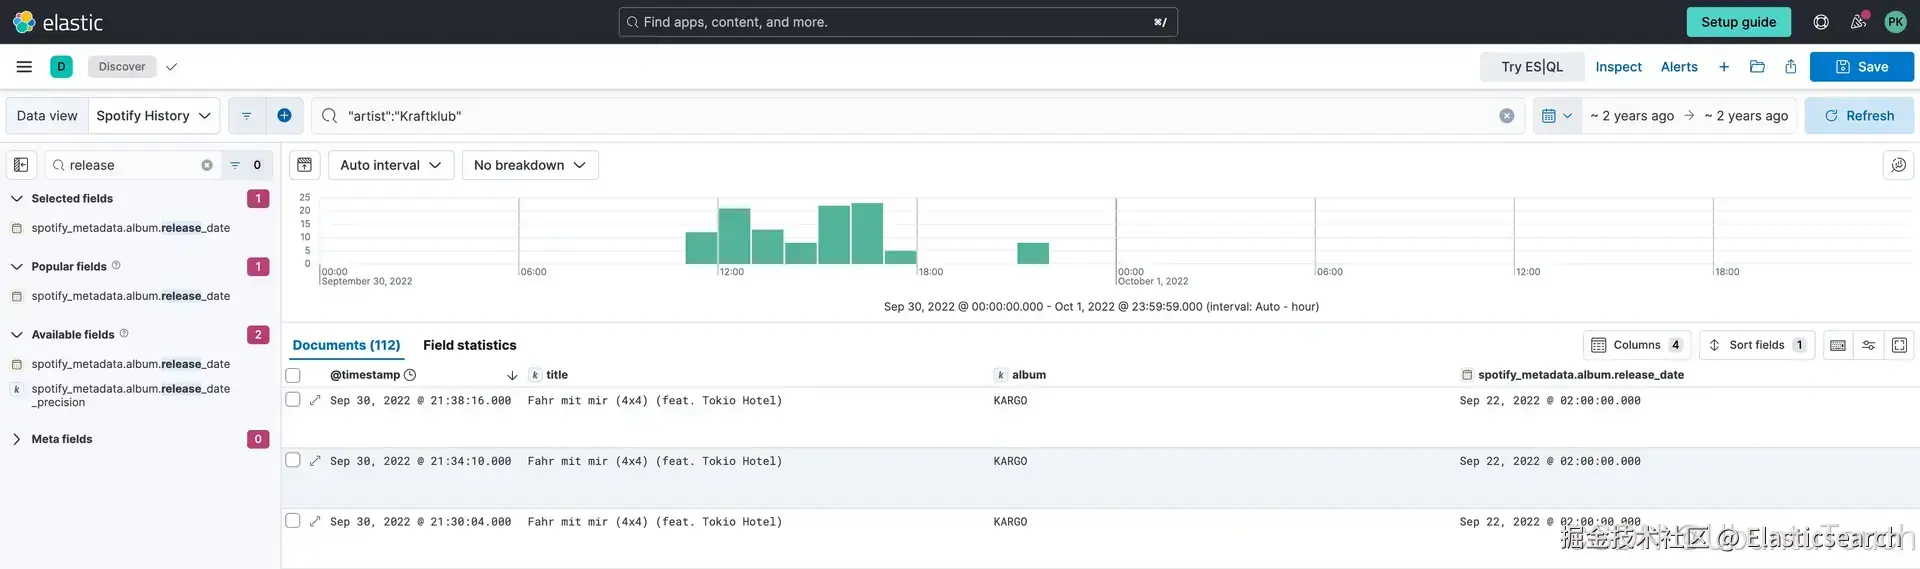Check the second document row checkbox
The image size is (1920, 569).
[293, 460]
